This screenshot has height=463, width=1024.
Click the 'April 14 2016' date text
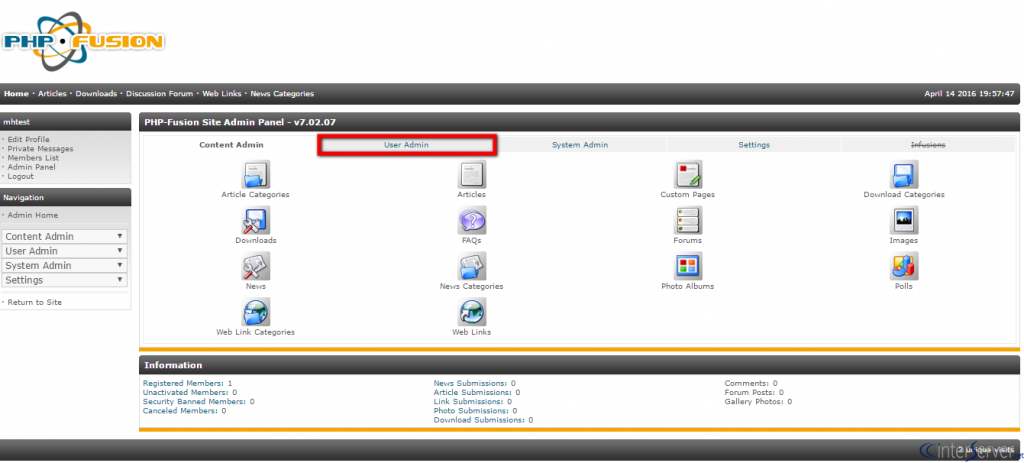click(950, 93)
